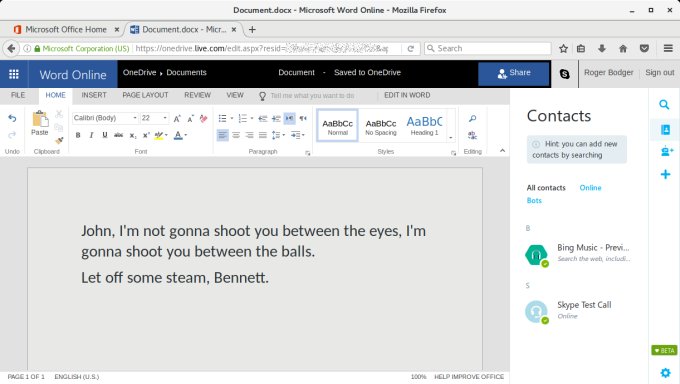The image size is (680, 384).
Task: Click the Tell me what you want to do box
Action: [312, 95]
